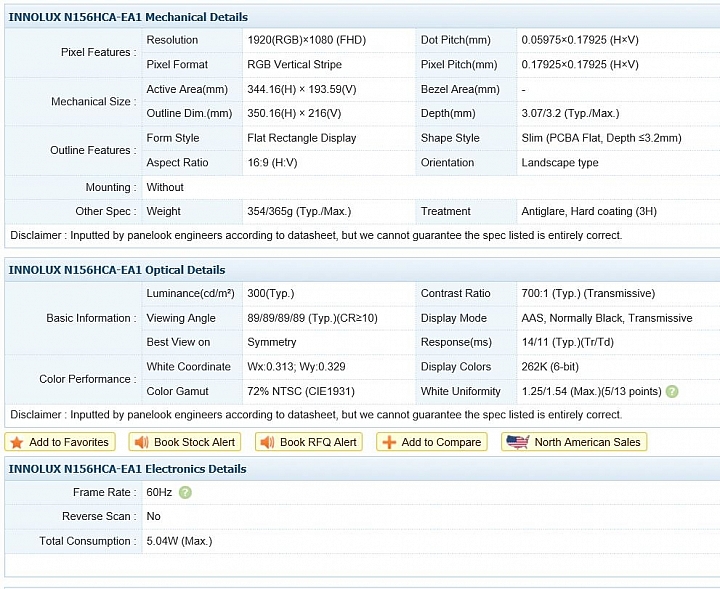Image resolution: width=720 pixels, height=589 pixels.
Task: Open the help icon next to 60Hz Frame Rate
Action: (x=185, y=493)
